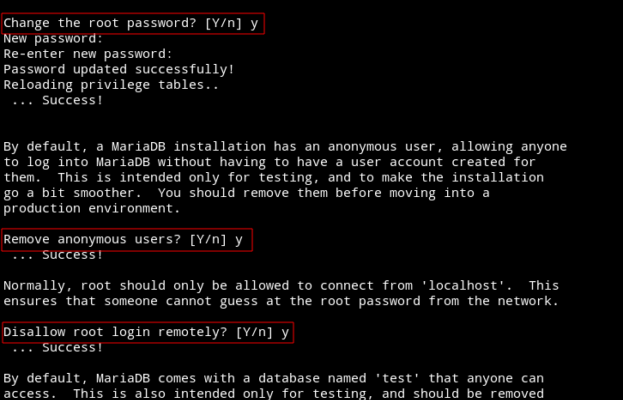Click the 'Password updated successfully!' message
This screenshot has height=400, width=623.
[119, 70]
